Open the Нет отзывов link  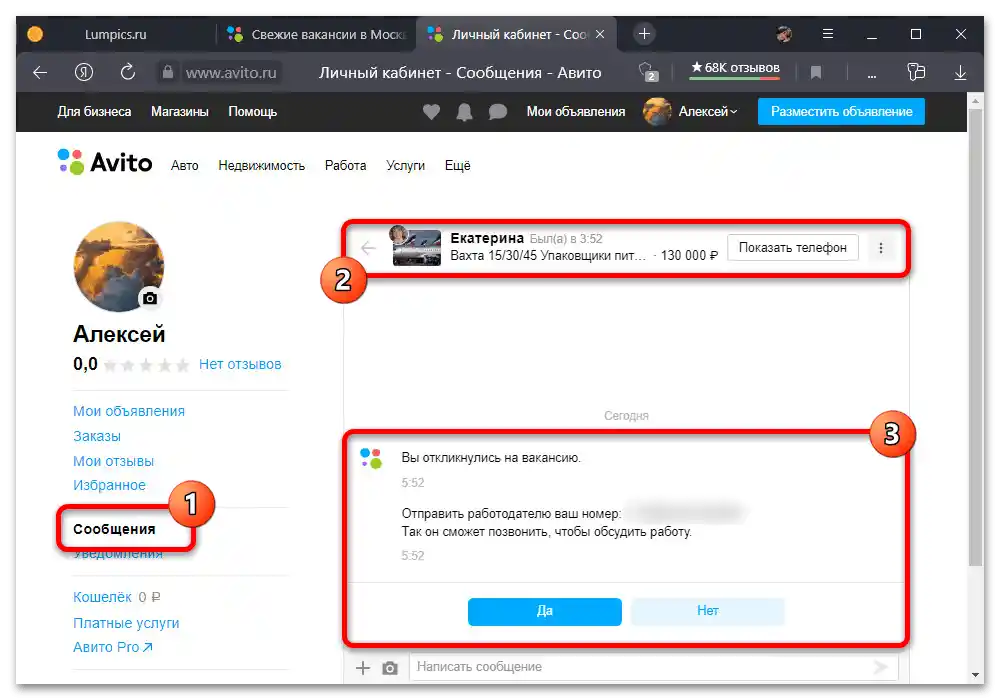pyautogui.click(x=240, y=364)
